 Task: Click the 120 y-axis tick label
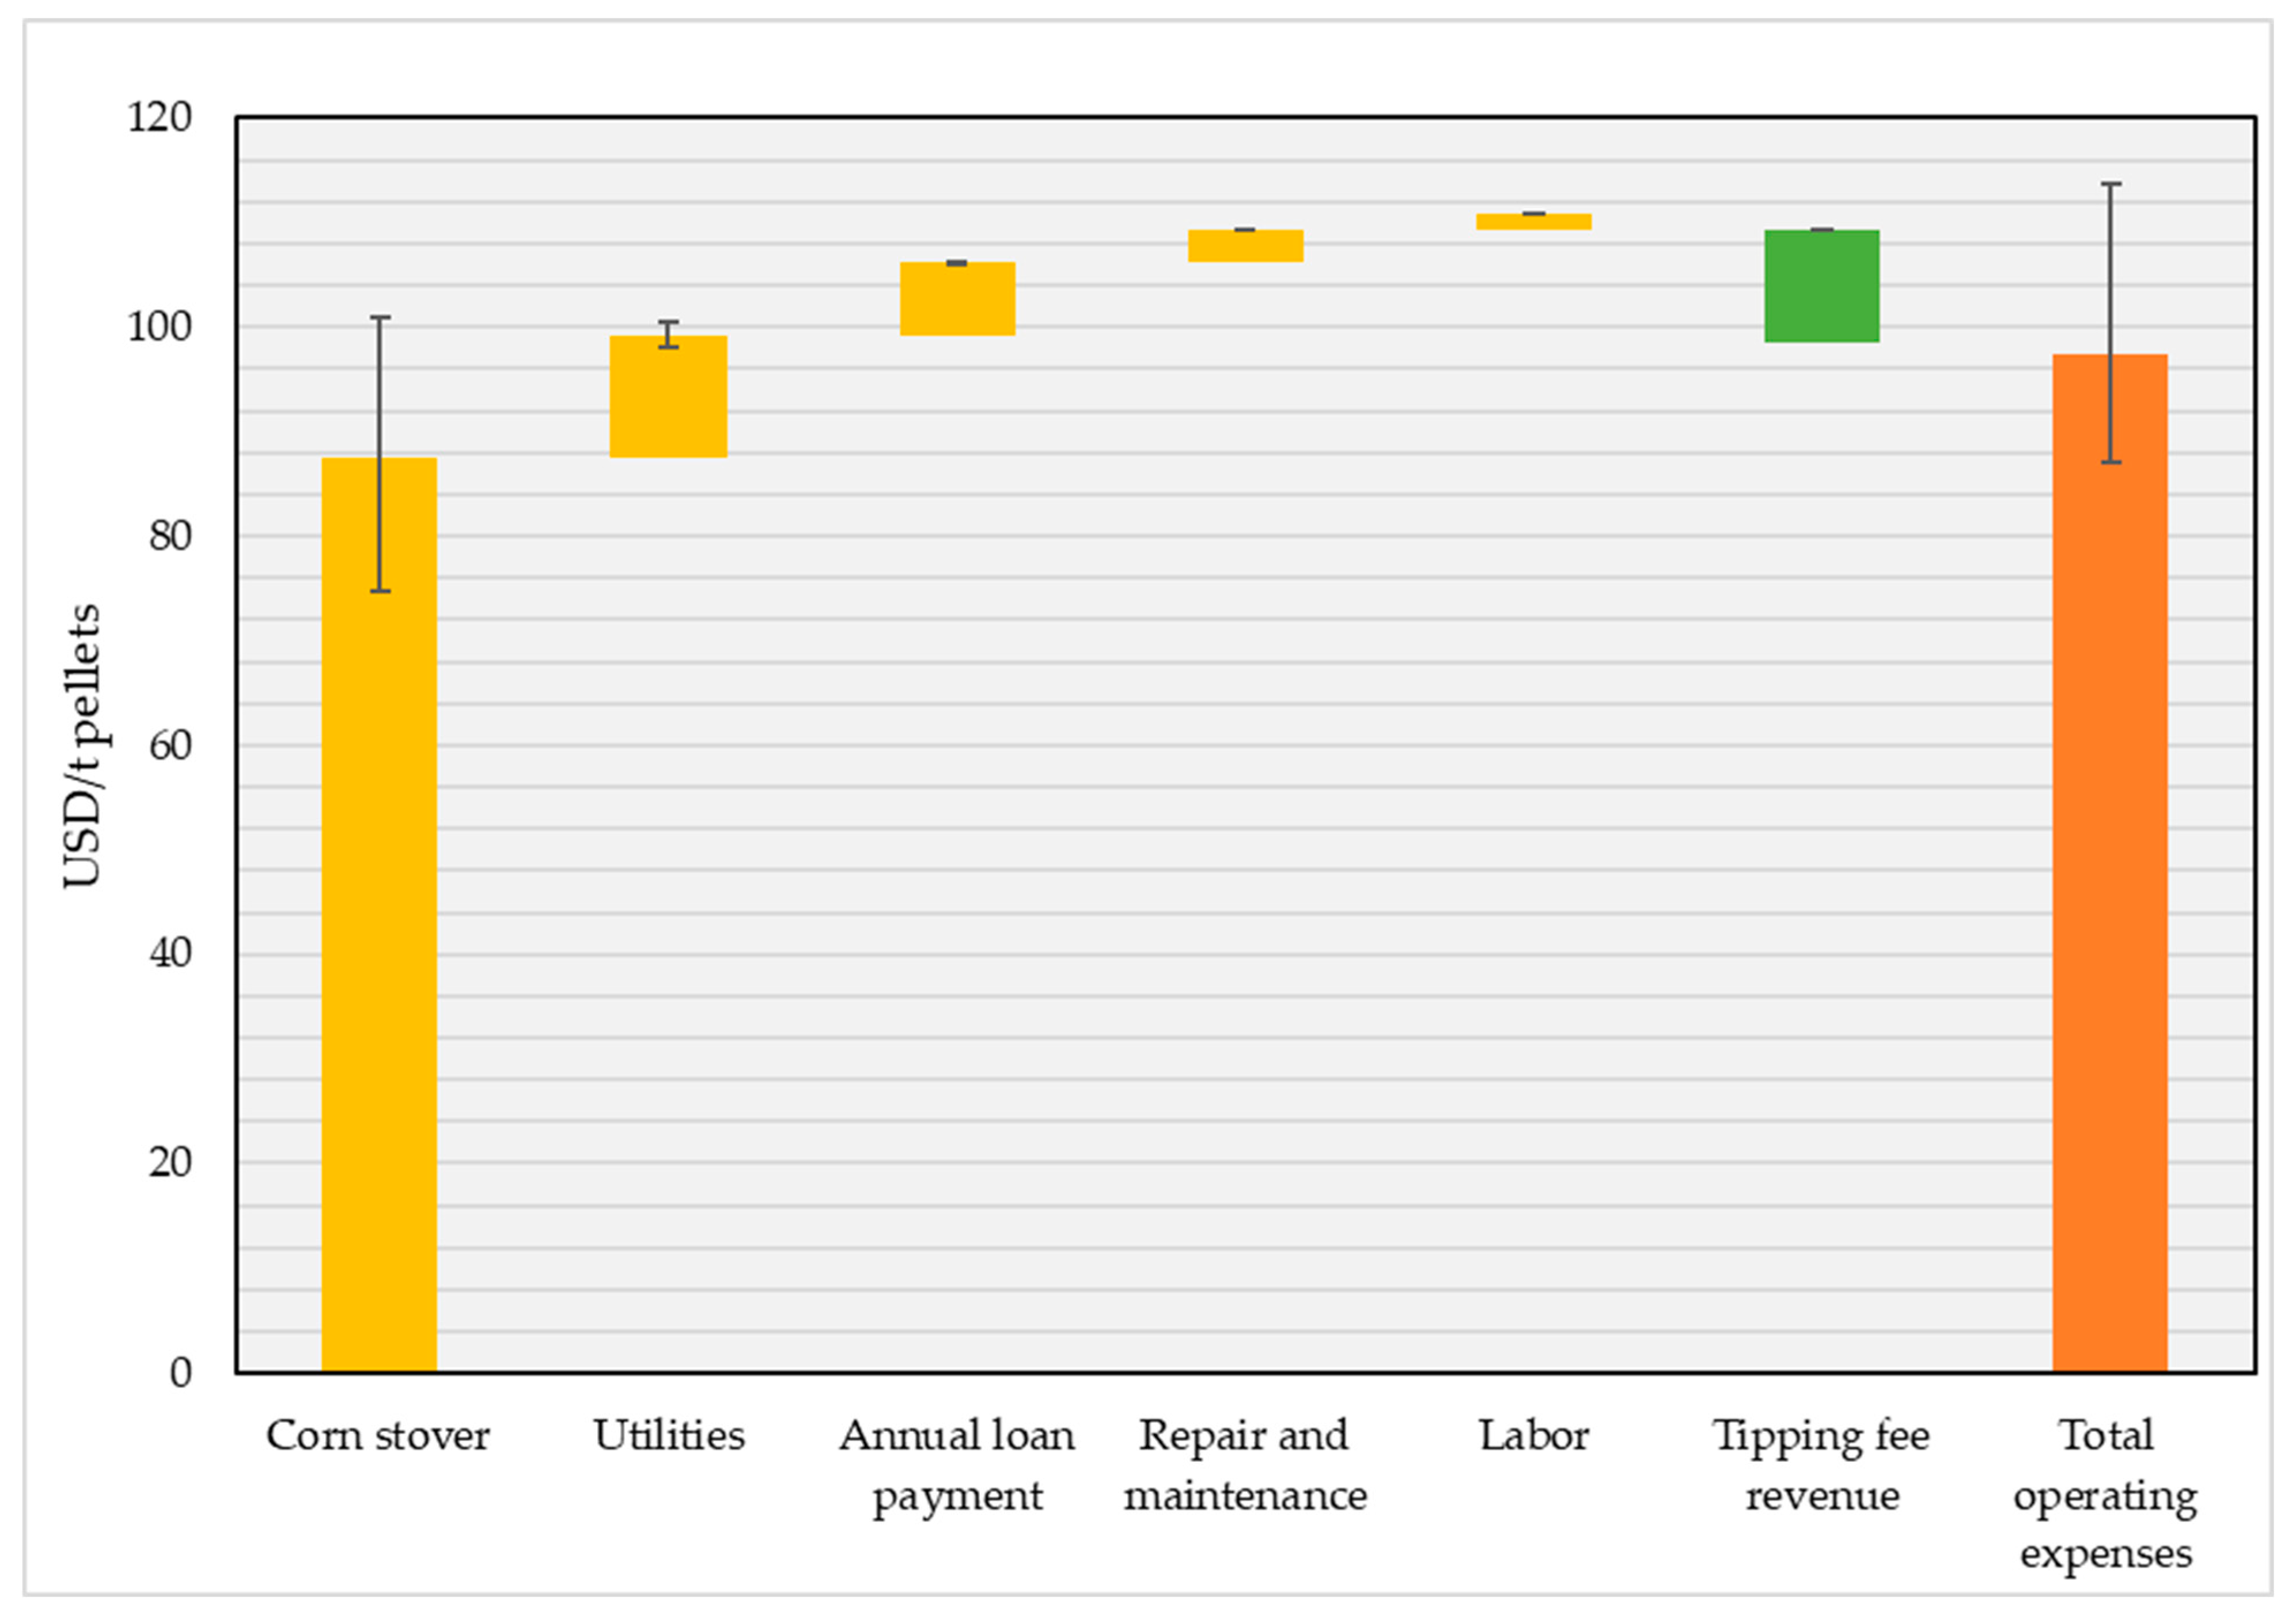pyautogui.click(x=159, y=118)
